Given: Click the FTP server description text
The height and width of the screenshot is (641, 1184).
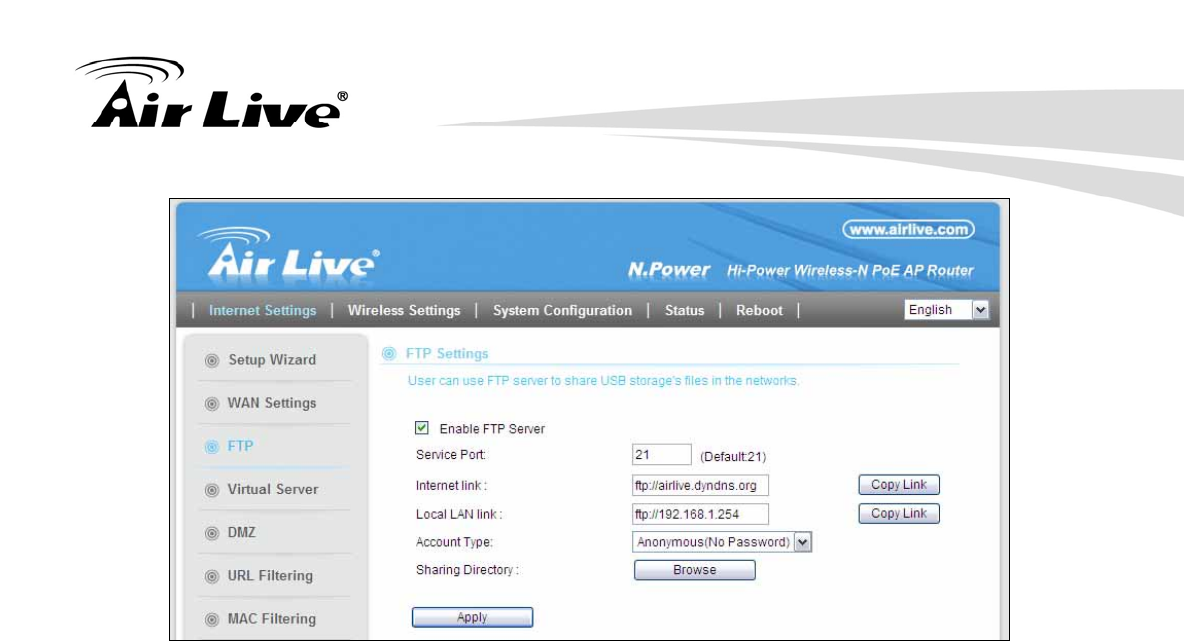Looking at the screenshot, I should [603, 381].
